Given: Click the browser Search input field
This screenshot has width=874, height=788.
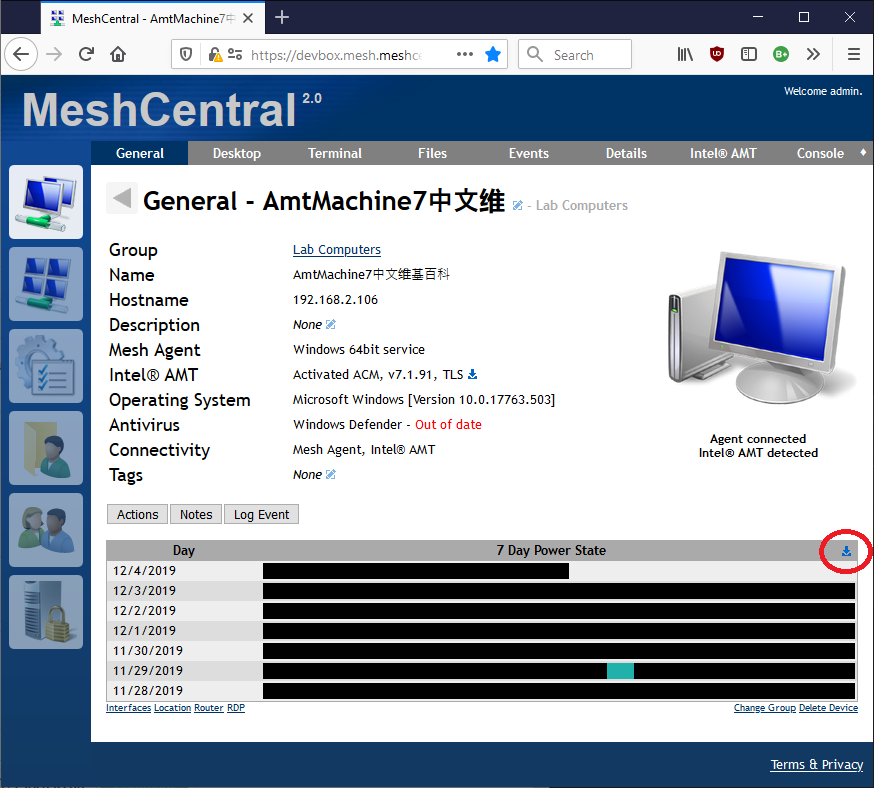Looking at the screenshot, I should [575, 54].
